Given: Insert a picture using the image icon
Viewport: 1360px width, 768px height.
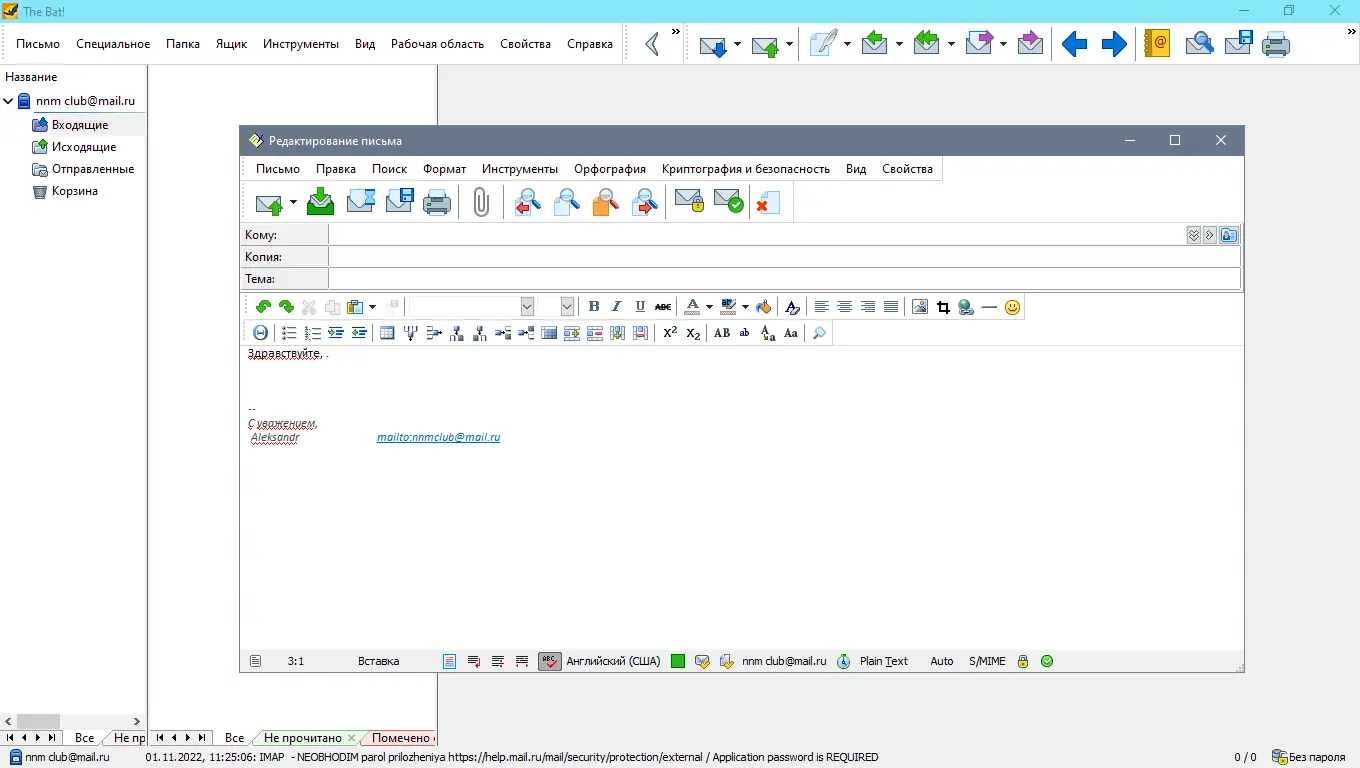Looking at the screenshot, I should click(920, 307).
